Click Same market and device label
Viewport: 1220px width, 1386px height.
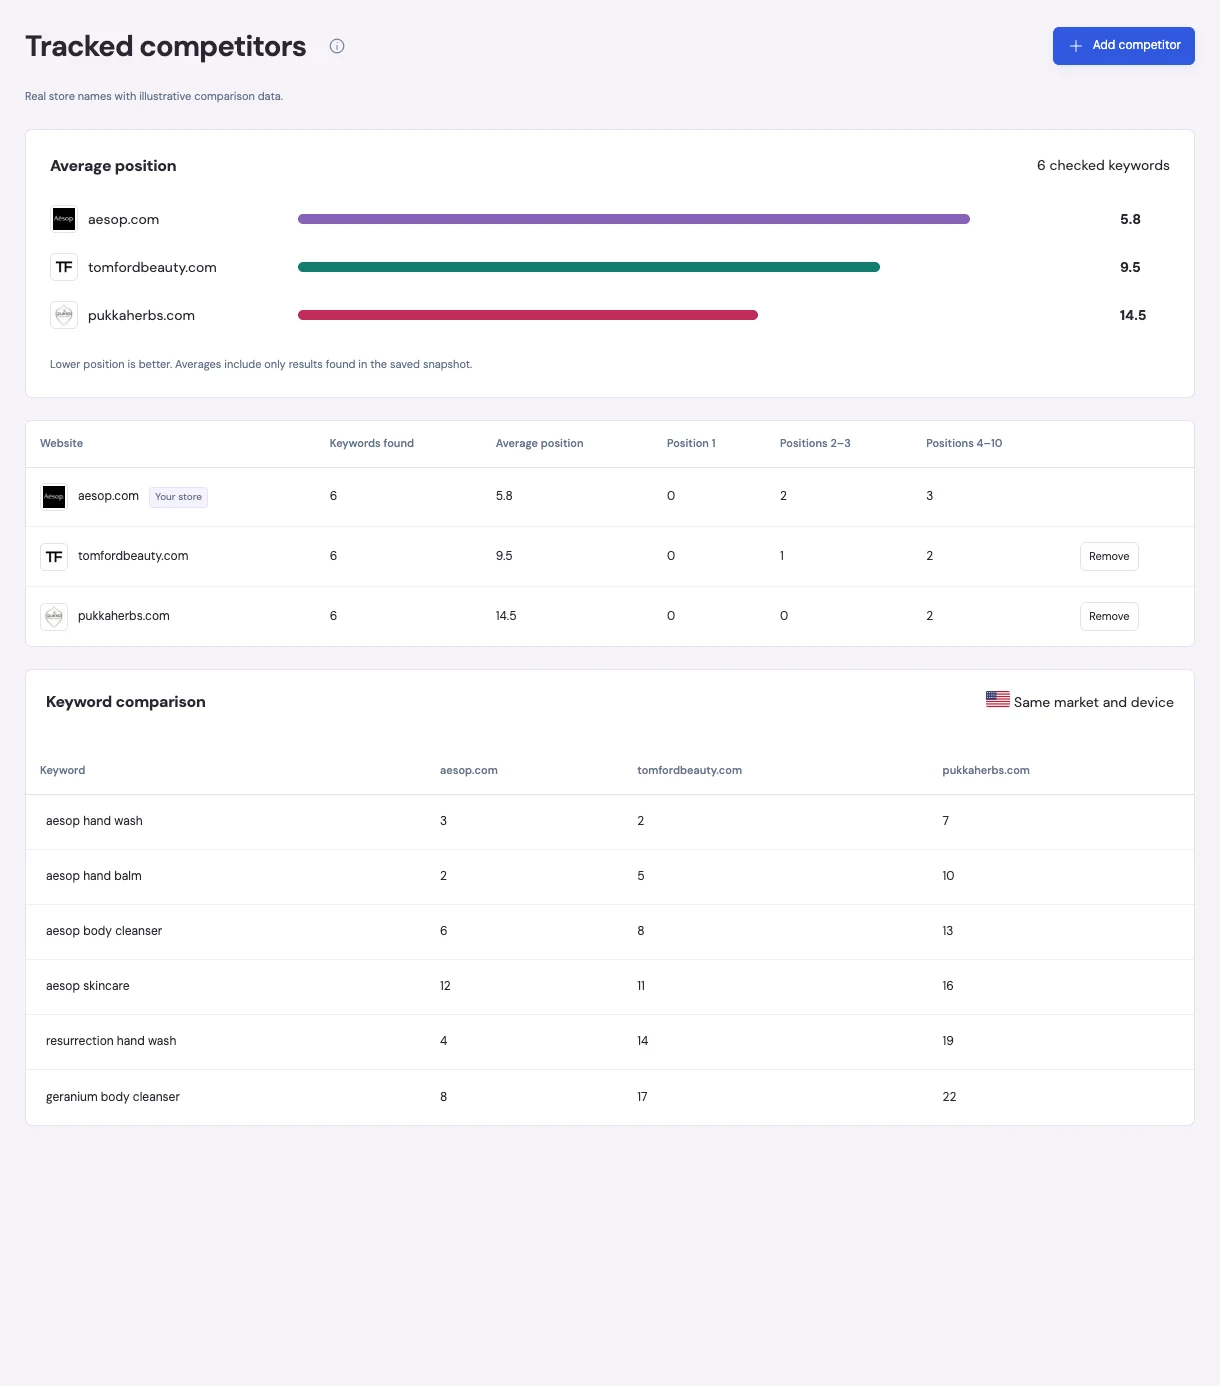point(1094,702)
